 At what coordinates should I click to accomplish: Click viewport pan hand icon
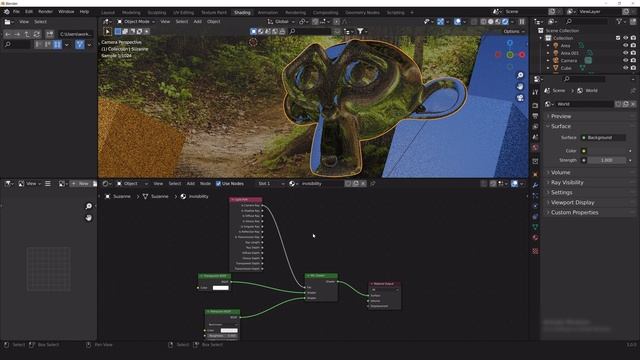click(x=520, y=87)
